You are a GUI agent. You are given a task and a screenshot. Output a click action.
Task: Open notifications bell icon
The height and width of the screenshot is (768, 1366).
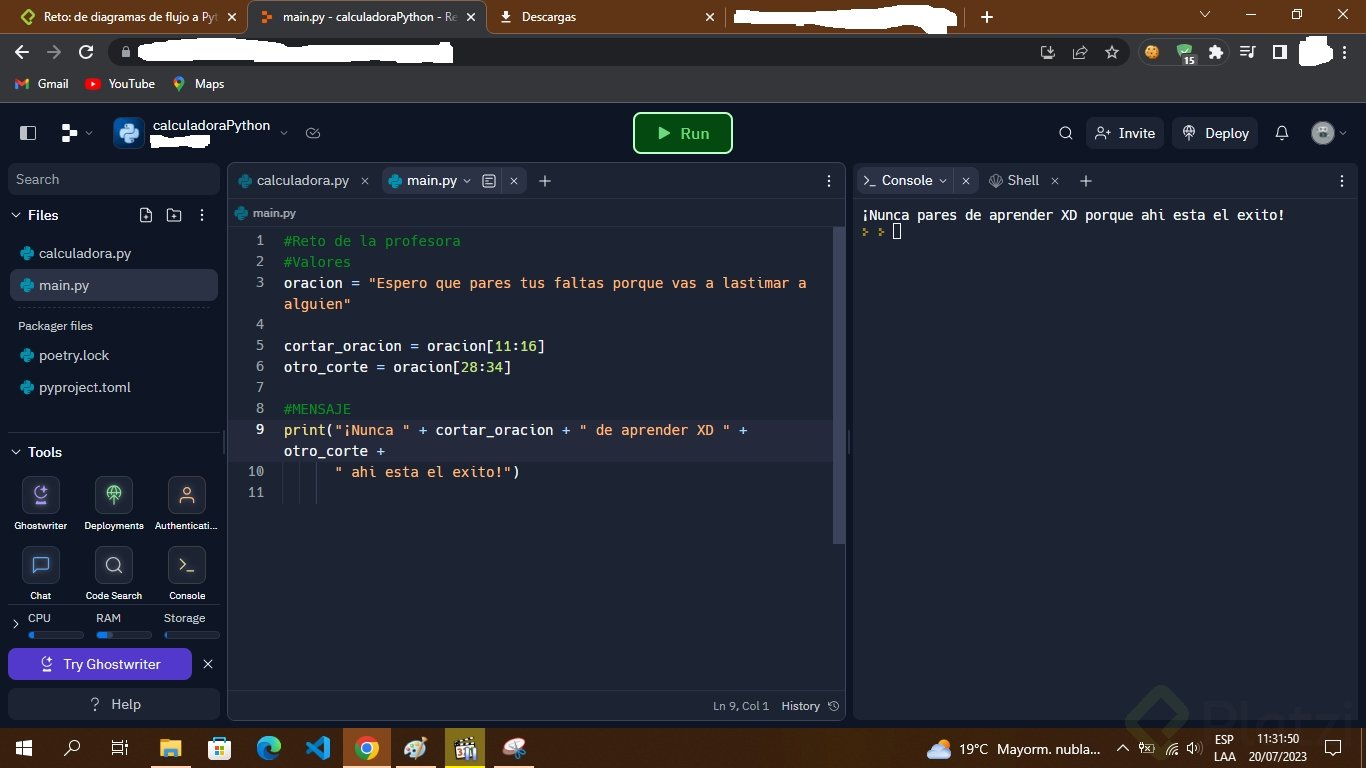(1282, 133)
